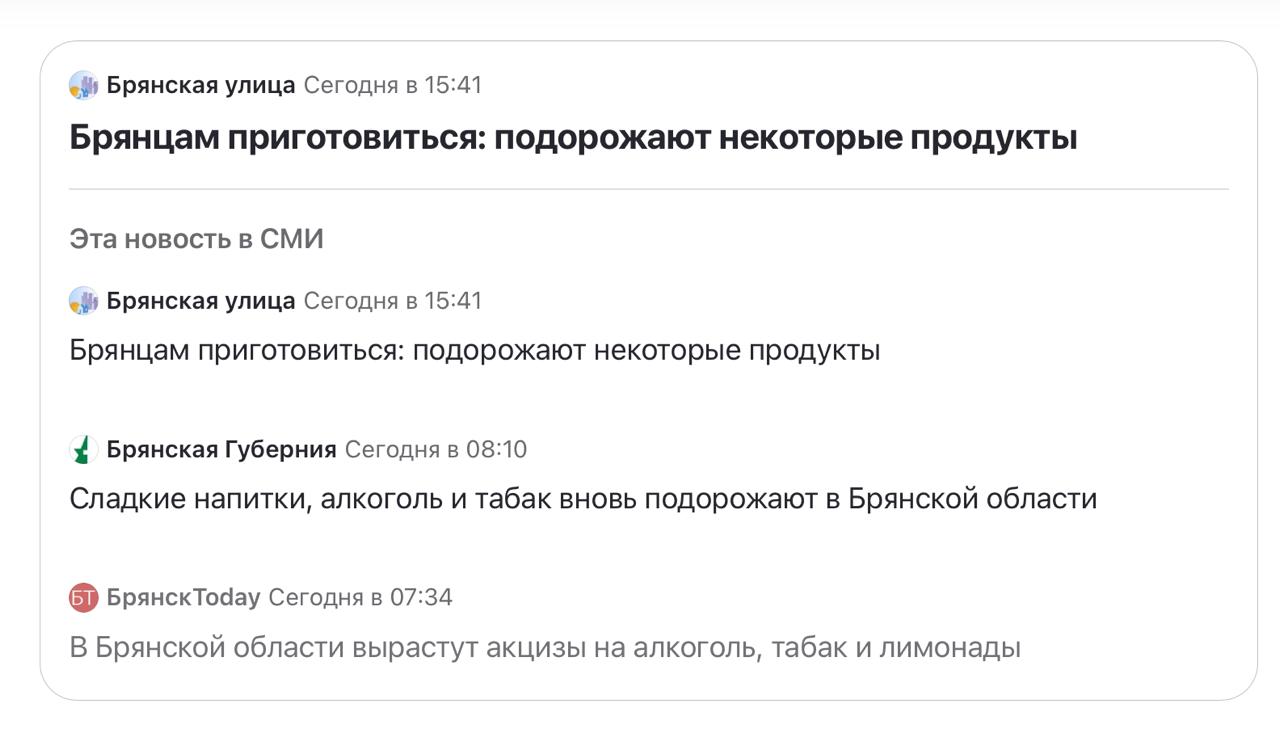The width and height of the screenshot is (1280, 742).
Task: Click the header timestamp "Сегодня в 15:41"
Action: (392, 86)
